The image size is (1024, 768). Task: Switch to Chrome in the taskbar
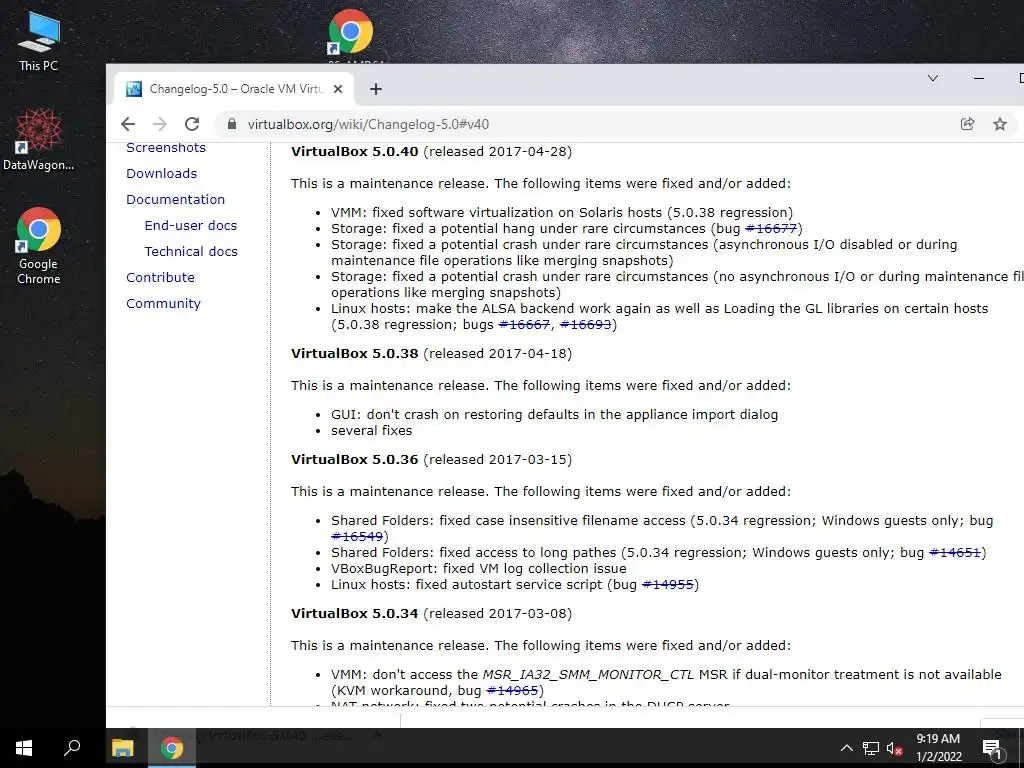click(172, 748)
